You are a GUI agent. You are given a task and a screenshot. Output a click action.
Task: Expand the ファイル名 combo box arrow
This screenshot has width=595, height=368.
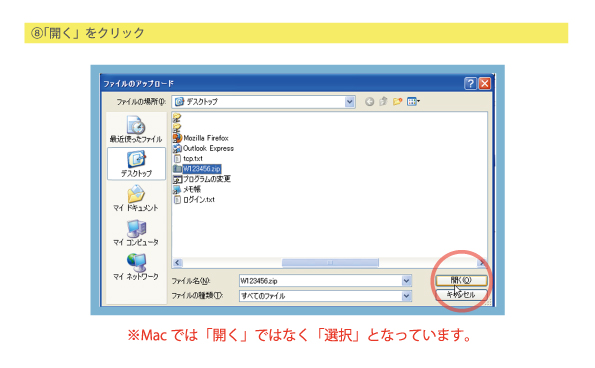point(406,281)
